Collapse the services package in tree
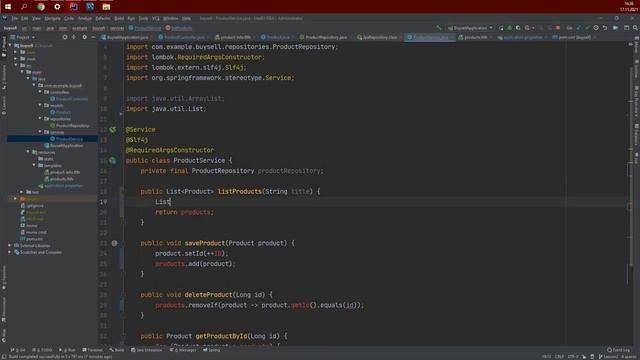The width and height of the screenshot is (640, 360). tap(40, 132)
